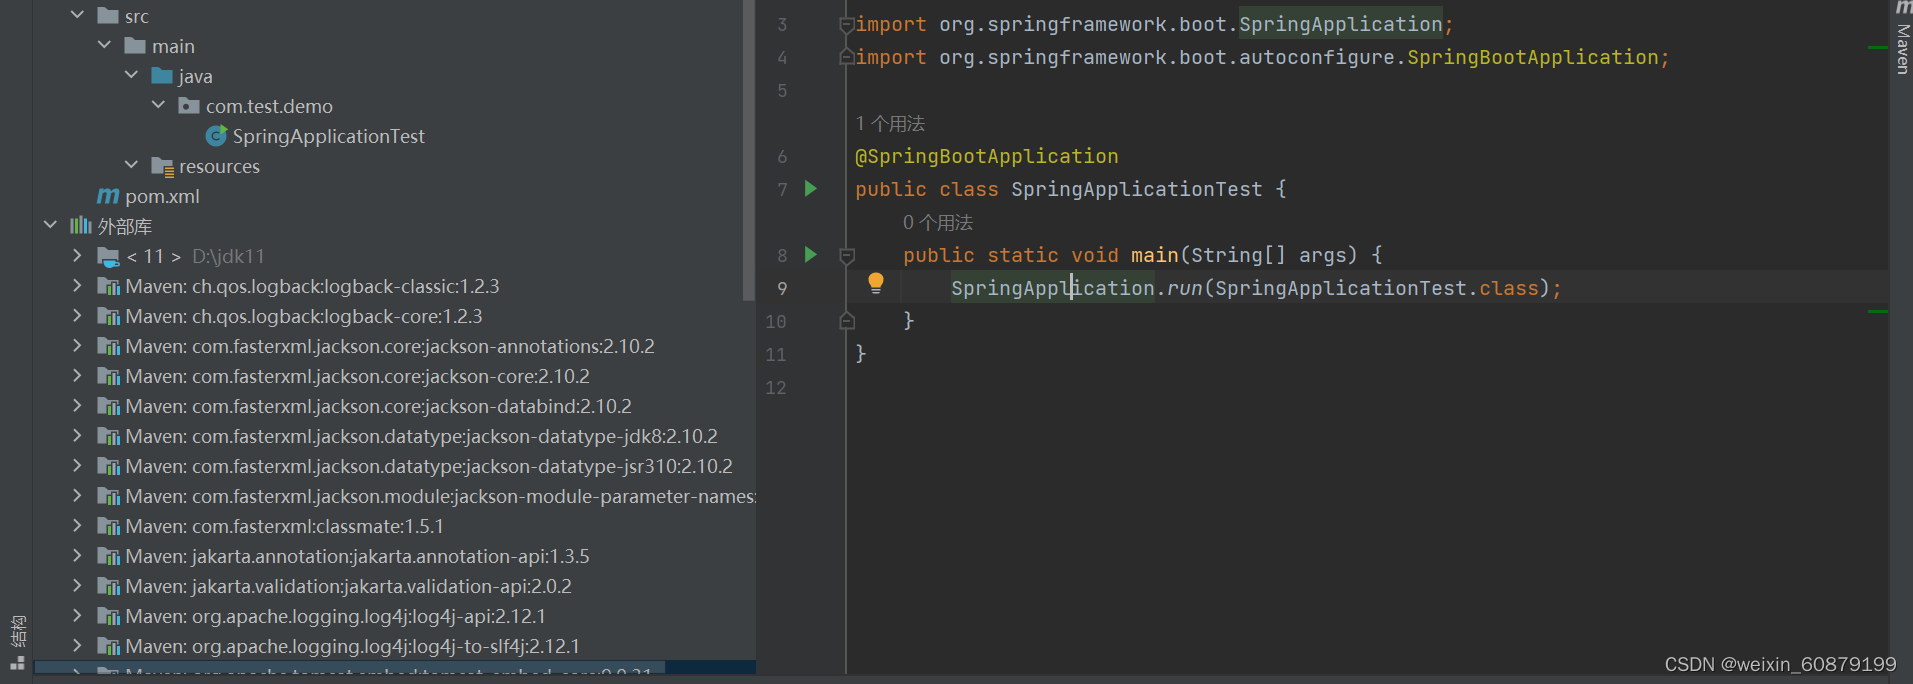Screen dimensions: 1913x684
Task: Open the 结构 structure tool window tab
Action: click(18, 642)
